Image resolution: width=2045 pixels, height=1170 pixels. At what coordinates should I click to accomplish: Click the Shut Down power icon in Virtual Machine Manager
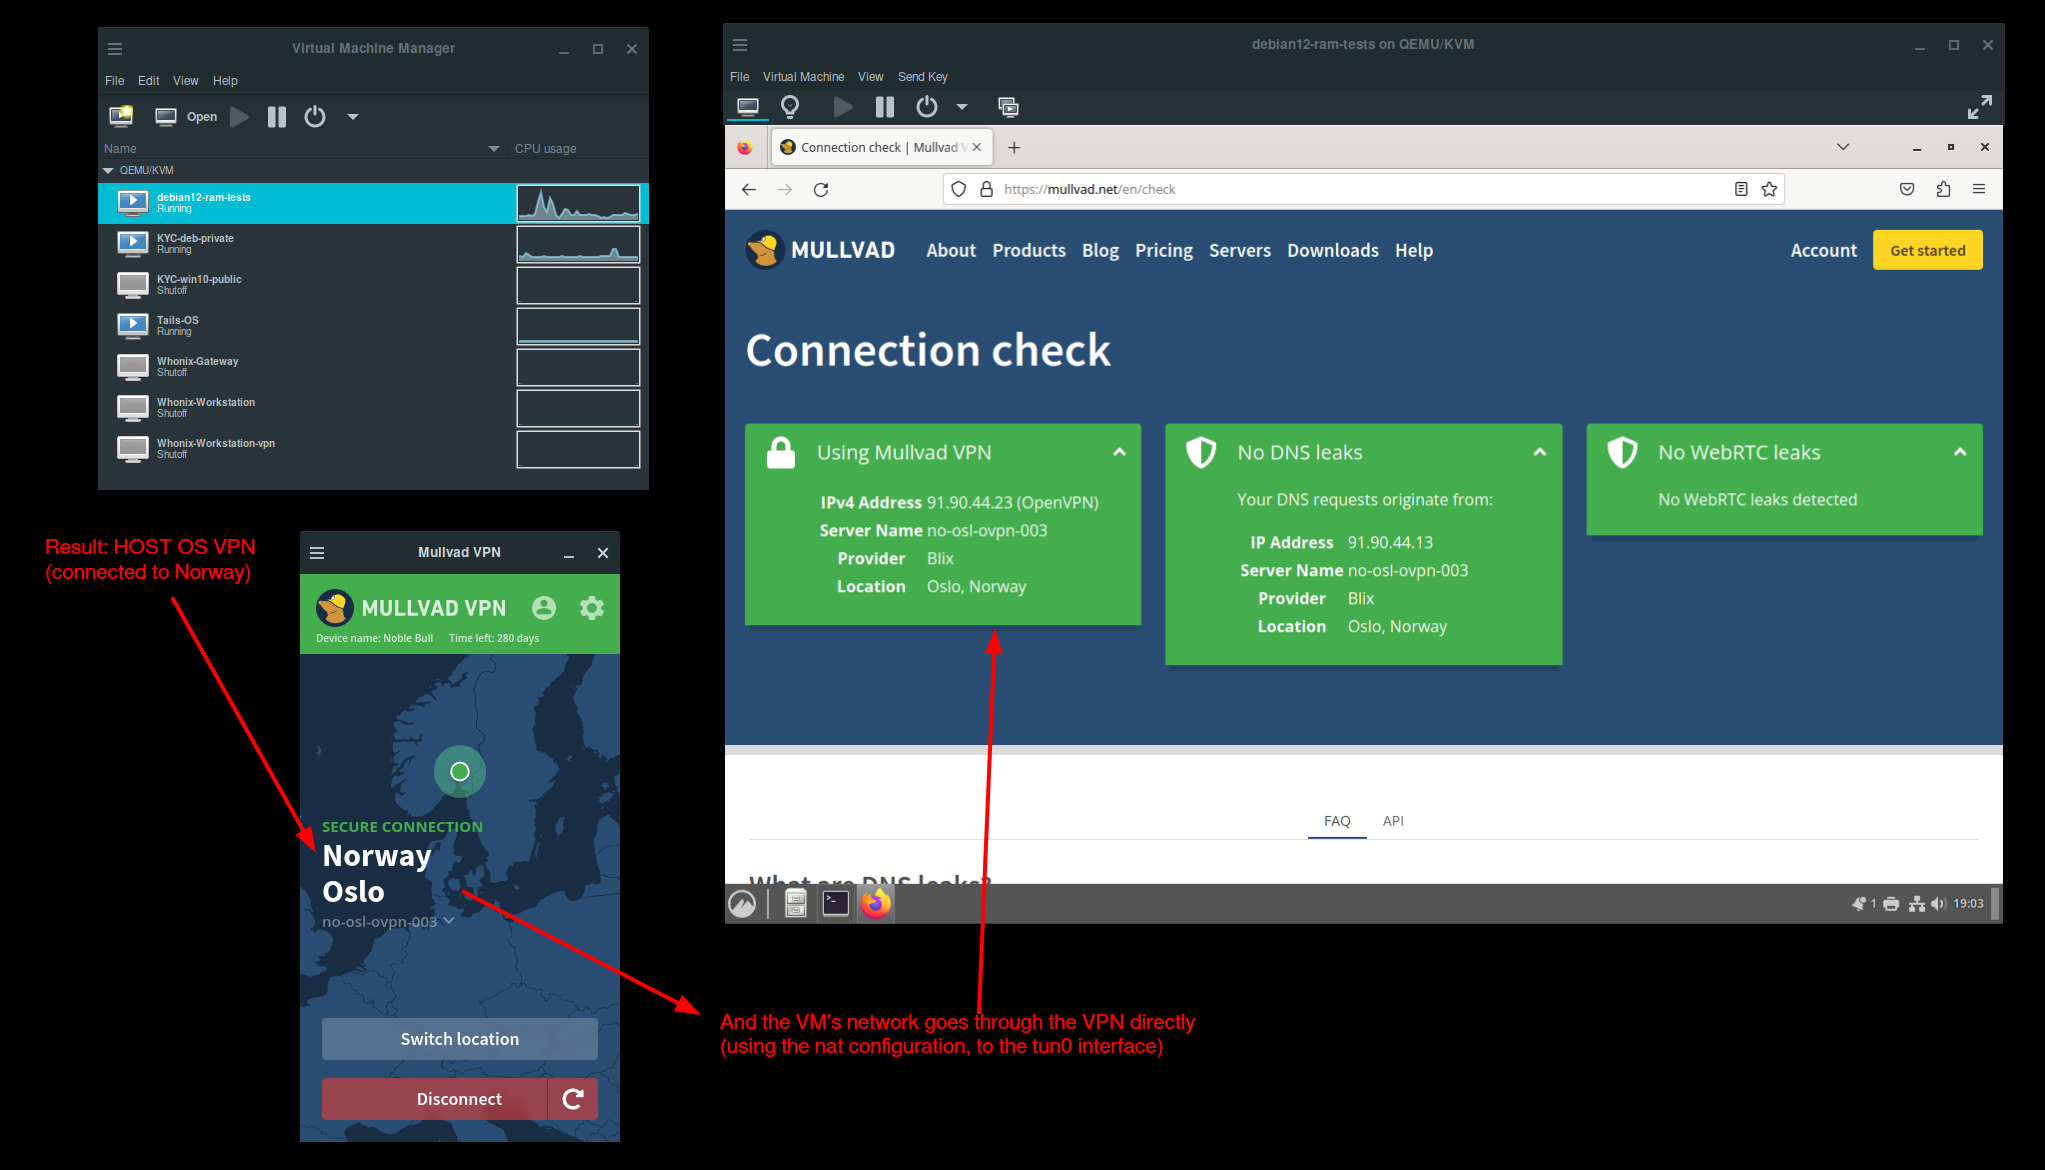coord(315,117)
